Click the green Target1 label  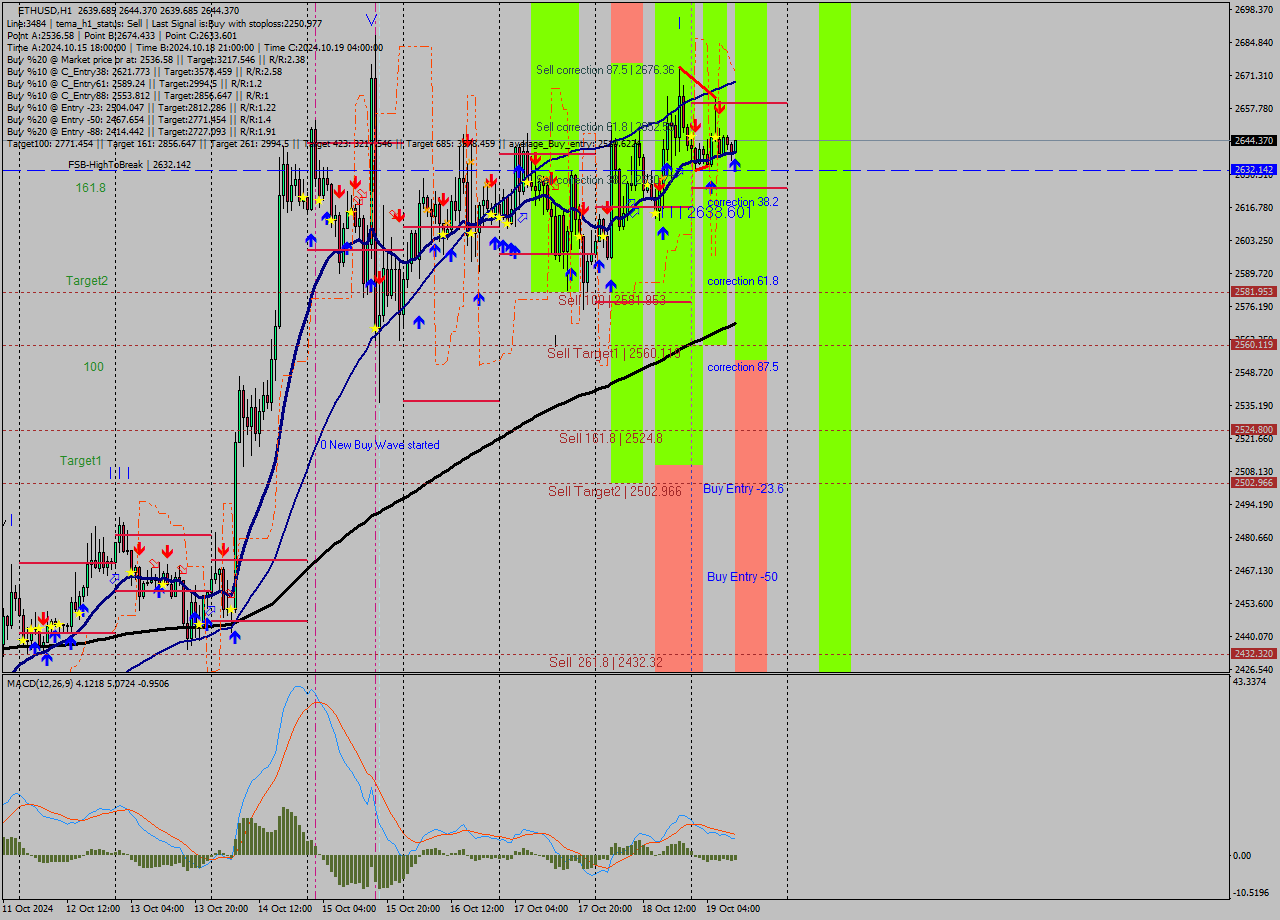tap(81, 461)
